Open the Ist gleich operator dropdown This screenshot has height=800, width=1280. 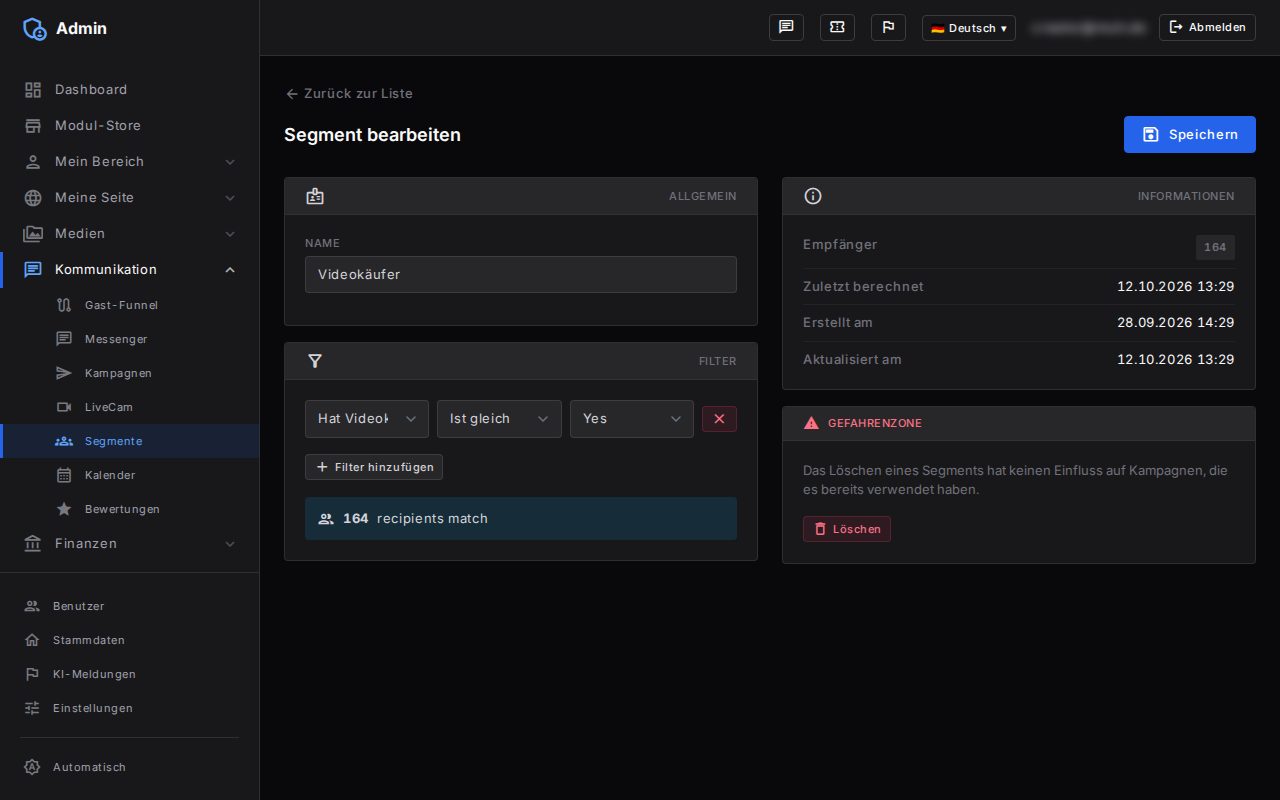(x=499, y=419)
